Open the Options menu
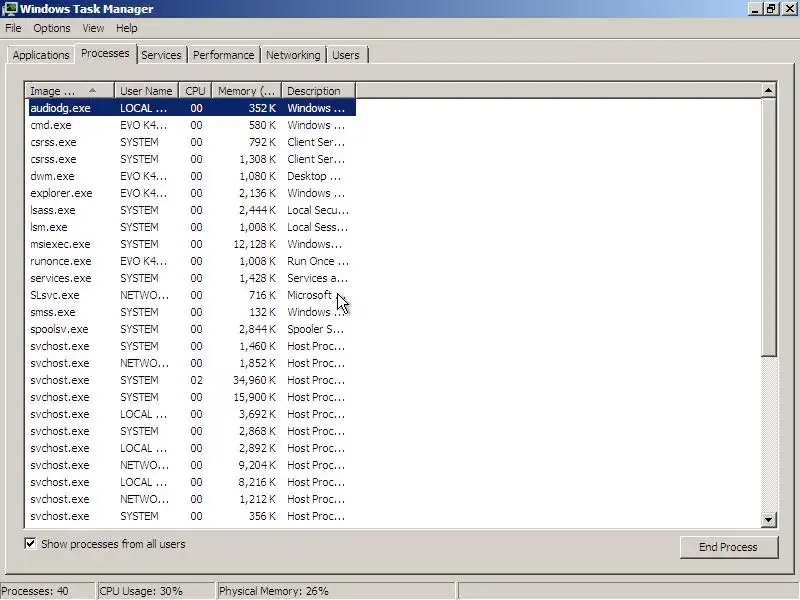 point(52,28)
